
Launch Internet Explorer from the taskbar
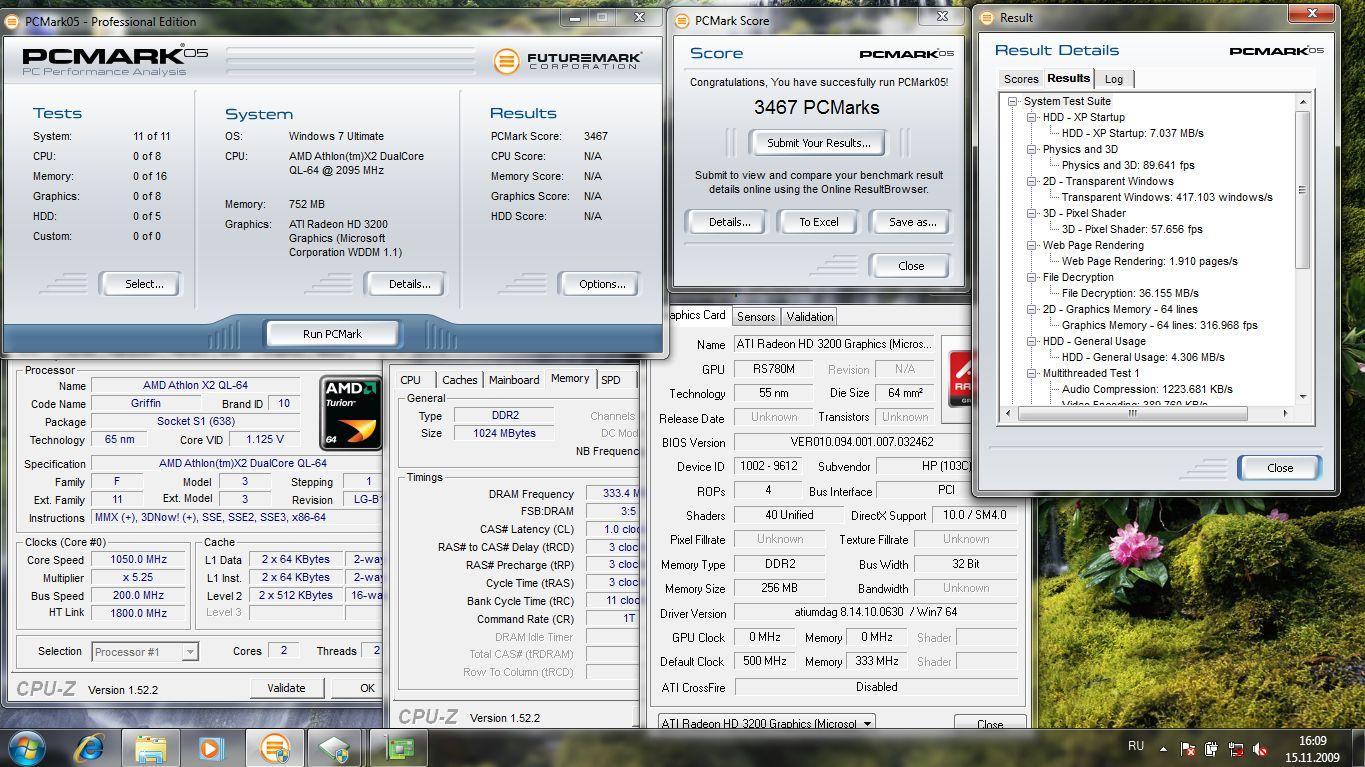(x=89, y=747)
